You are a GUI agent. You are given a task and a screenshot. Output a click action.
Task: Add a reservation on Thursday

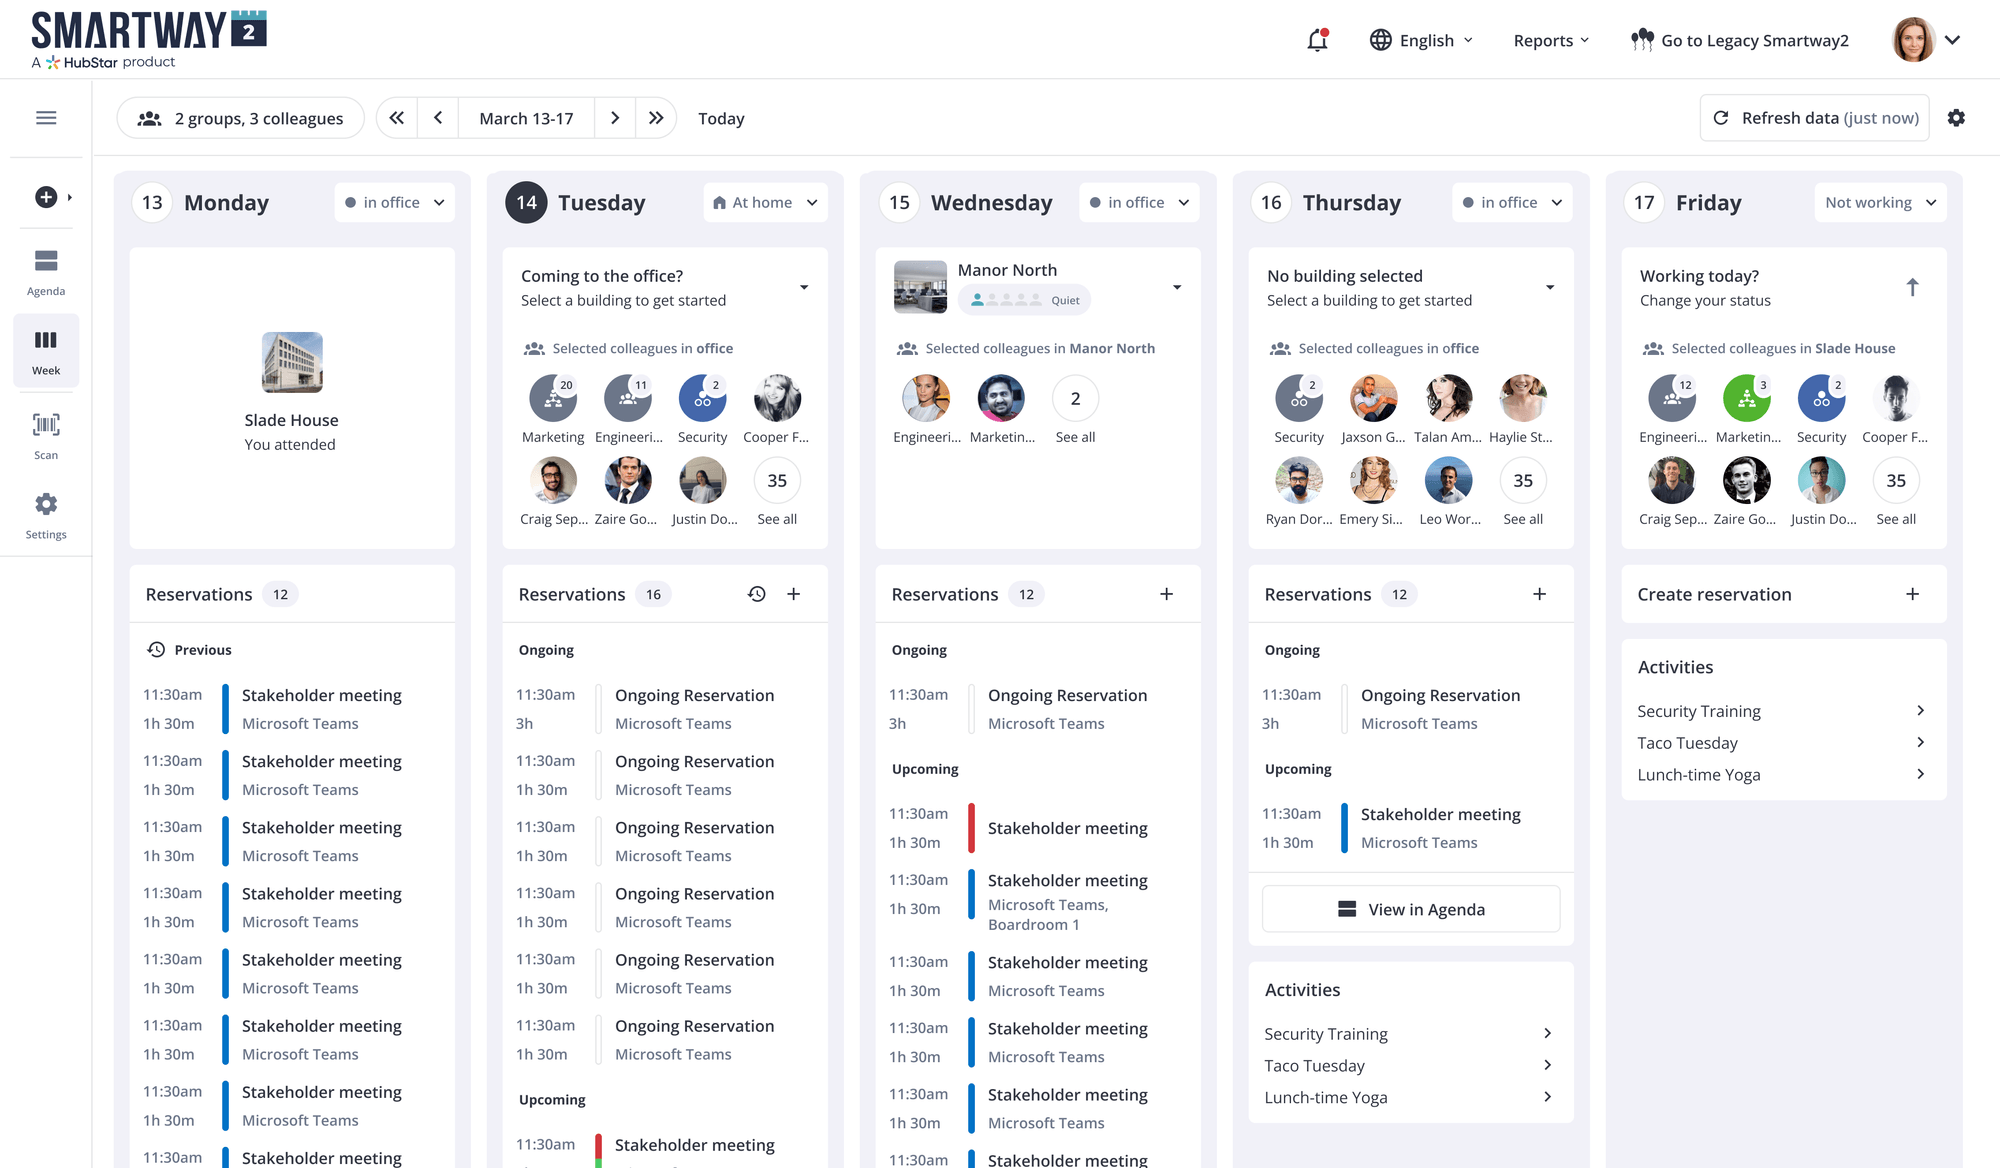click(x=1539, y=594)
